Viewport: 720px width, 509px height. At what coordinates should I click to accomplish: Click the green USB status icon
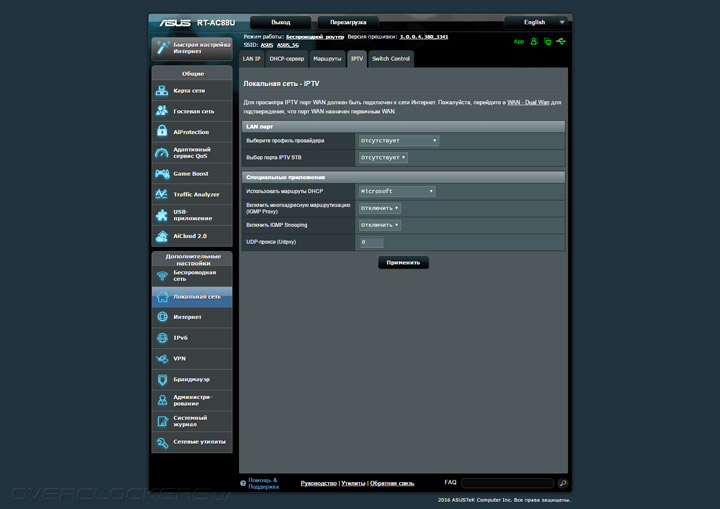coord(561,41)
